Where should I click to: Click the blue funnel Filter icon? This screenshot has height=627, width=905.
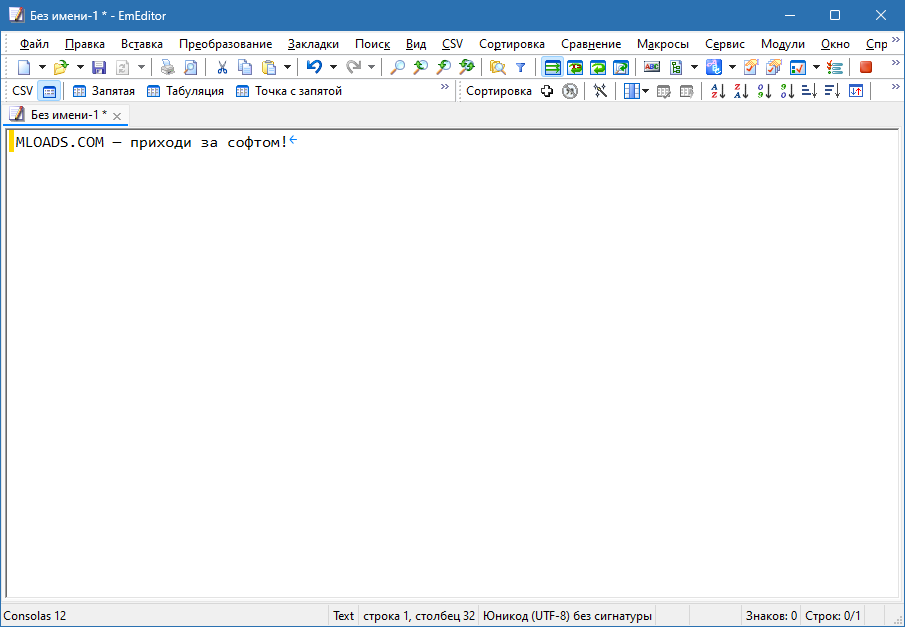[x=521, y=68]
